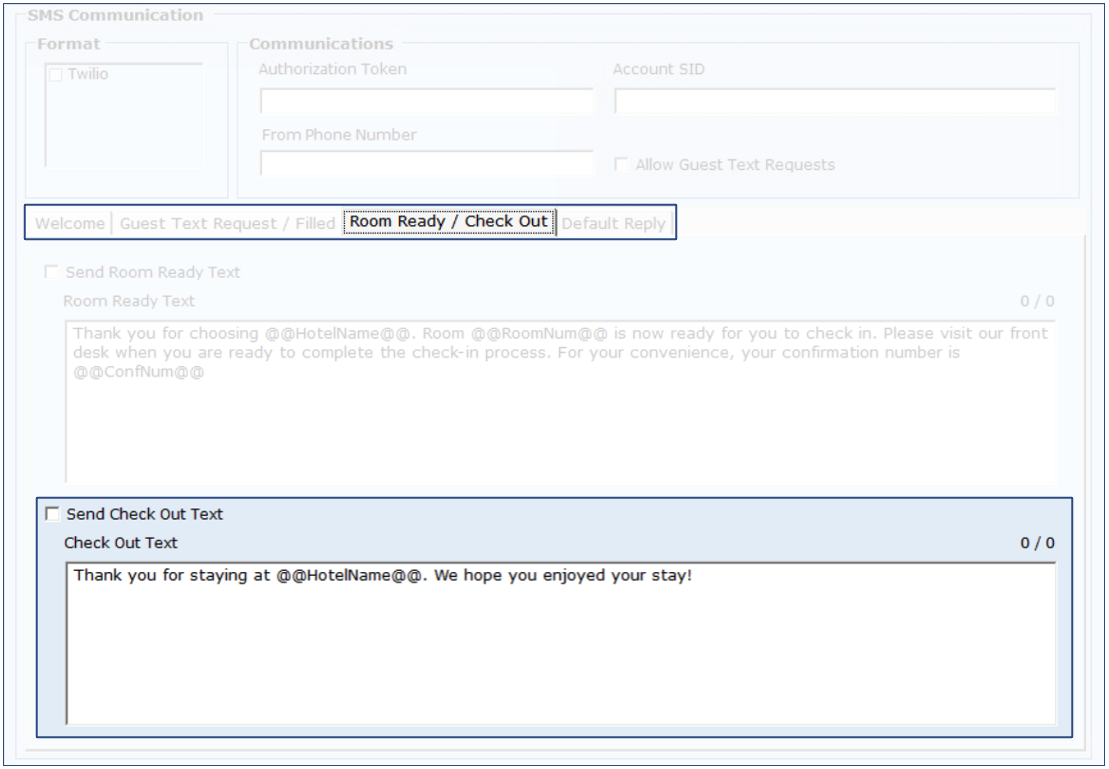Tick the Send Check Out Text checkbox
The image size is (1109, 769).
(x=53, y=514)
